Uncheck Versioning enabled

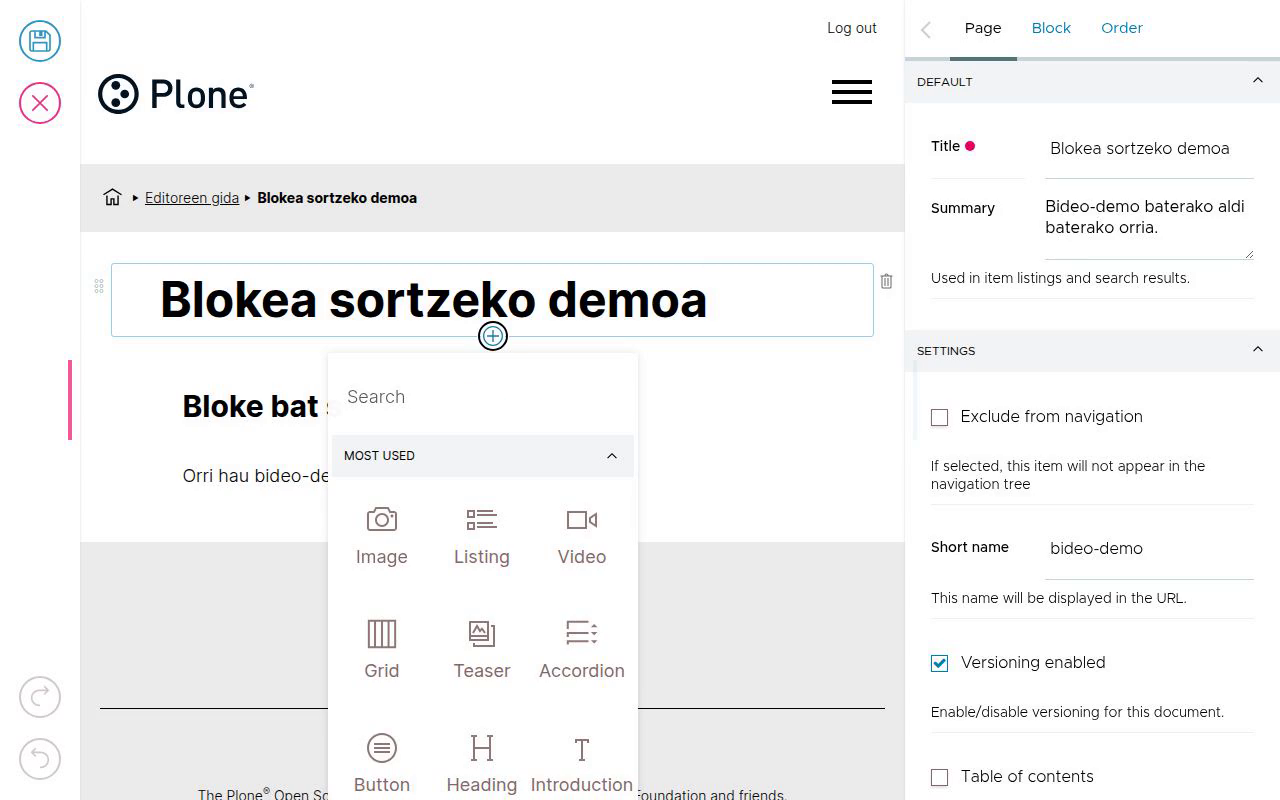pos(939,663)
